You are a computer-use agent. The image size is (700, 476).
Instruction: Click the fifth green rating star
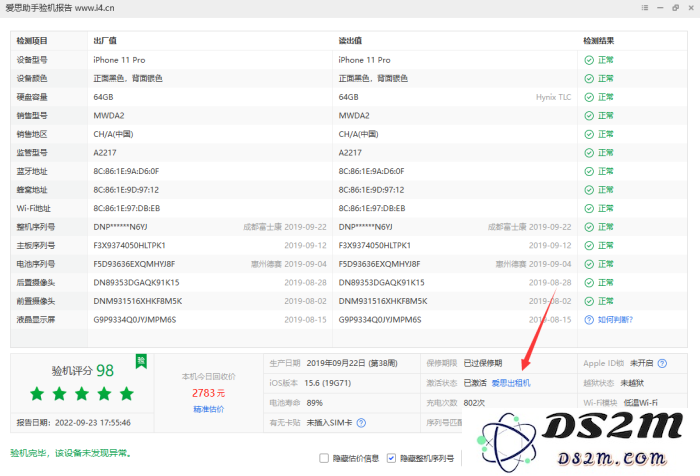pos(127,394)
